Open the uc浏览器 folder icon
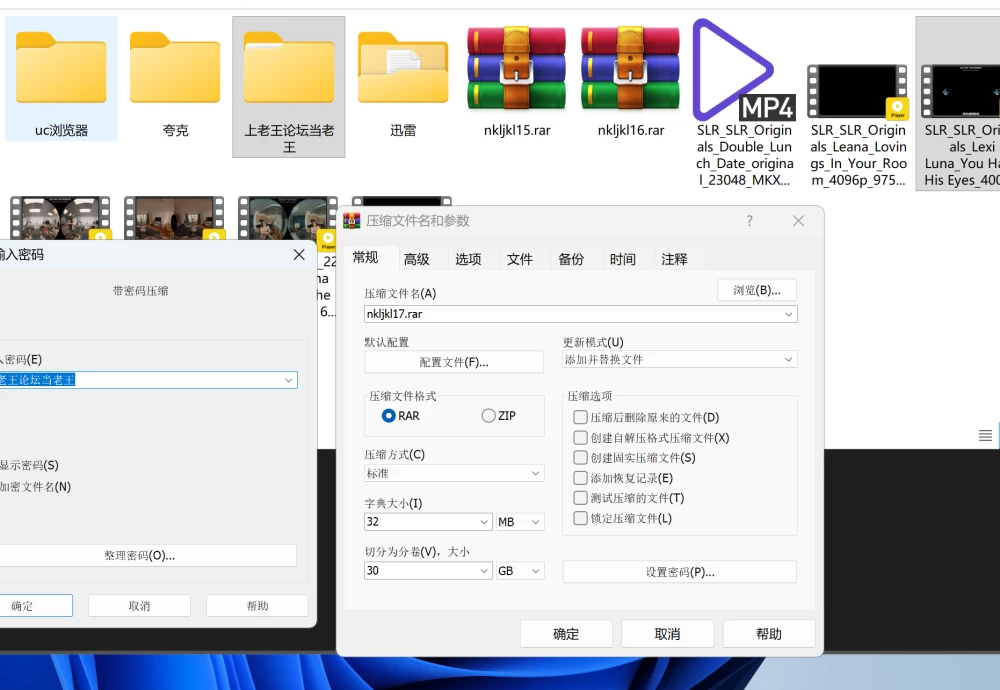This screenshot has height=690, width=1000. point(61,68)
